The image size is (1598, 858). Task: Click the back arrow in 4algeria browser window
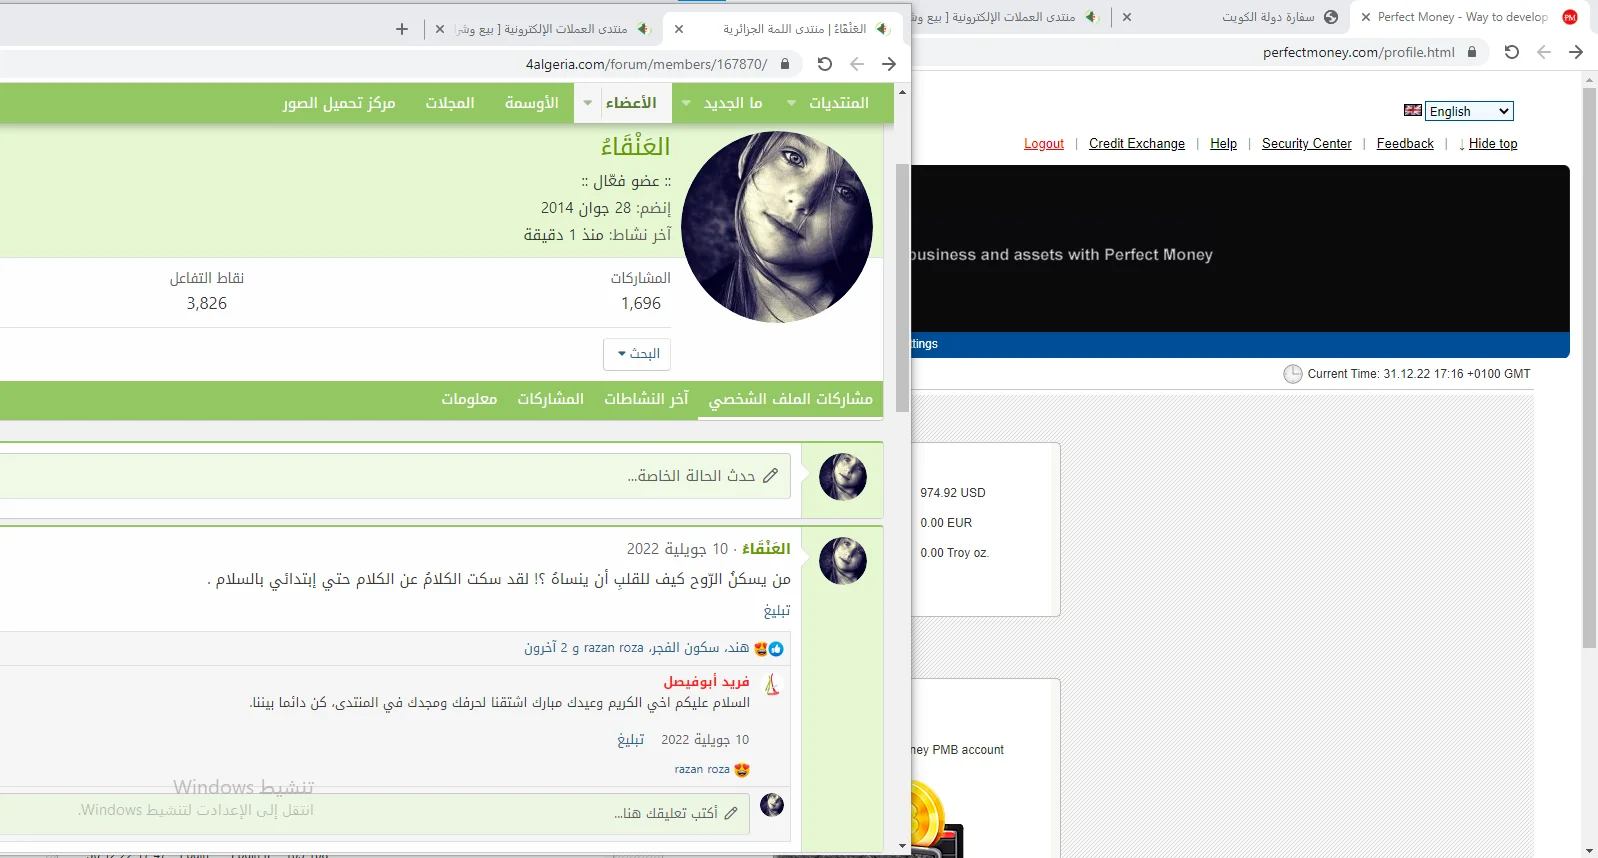(857, 64)
